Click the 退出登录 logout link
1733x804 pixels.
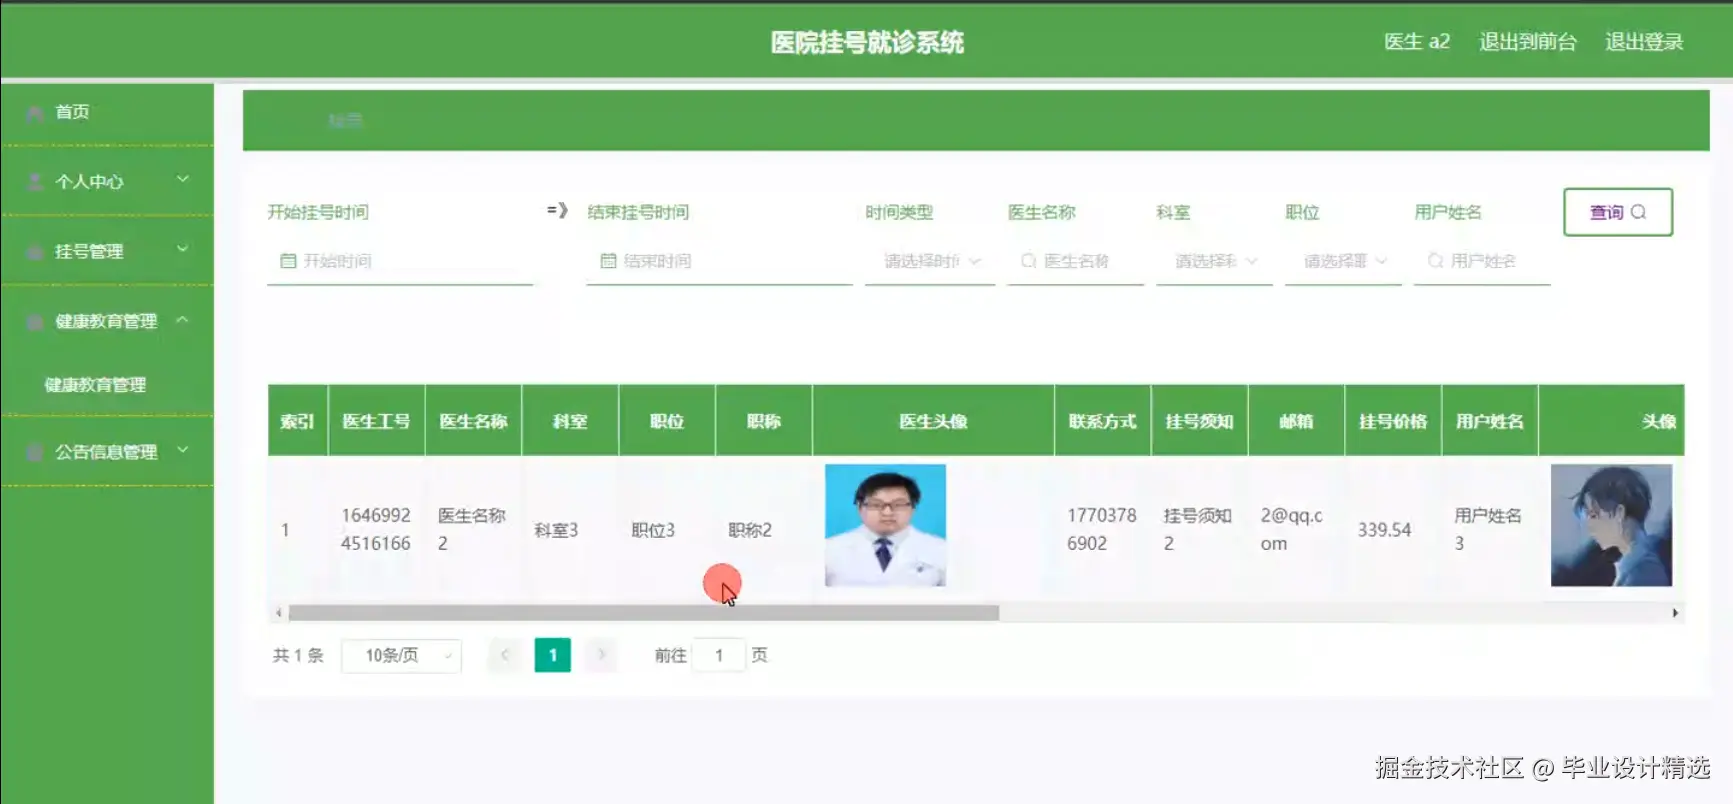(1644, 42)
